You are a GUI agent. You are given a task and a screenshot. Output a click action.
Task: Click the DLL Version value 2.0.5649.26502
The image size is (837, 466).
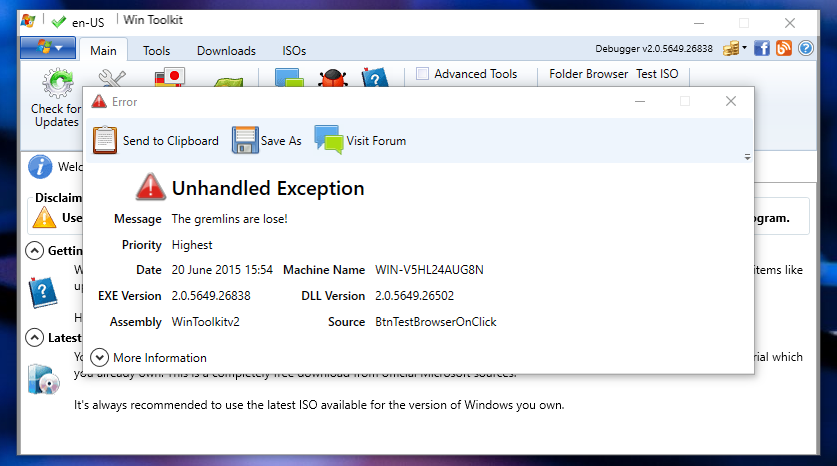[414, 296]
